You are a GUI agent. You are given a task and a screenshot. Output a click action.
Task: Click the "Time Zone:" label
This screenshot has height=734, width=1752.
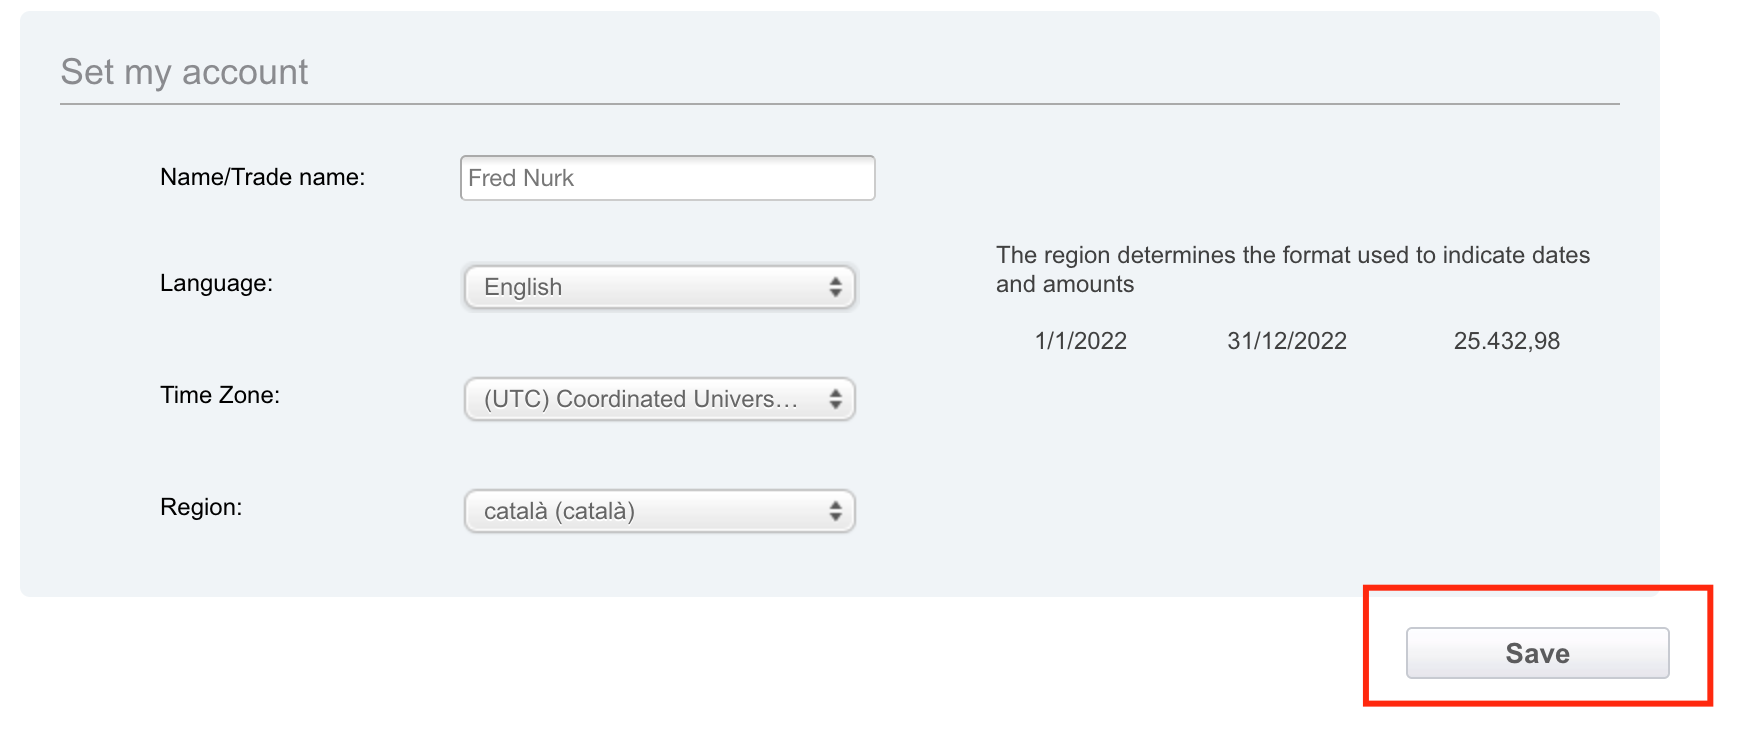(220, 395)
